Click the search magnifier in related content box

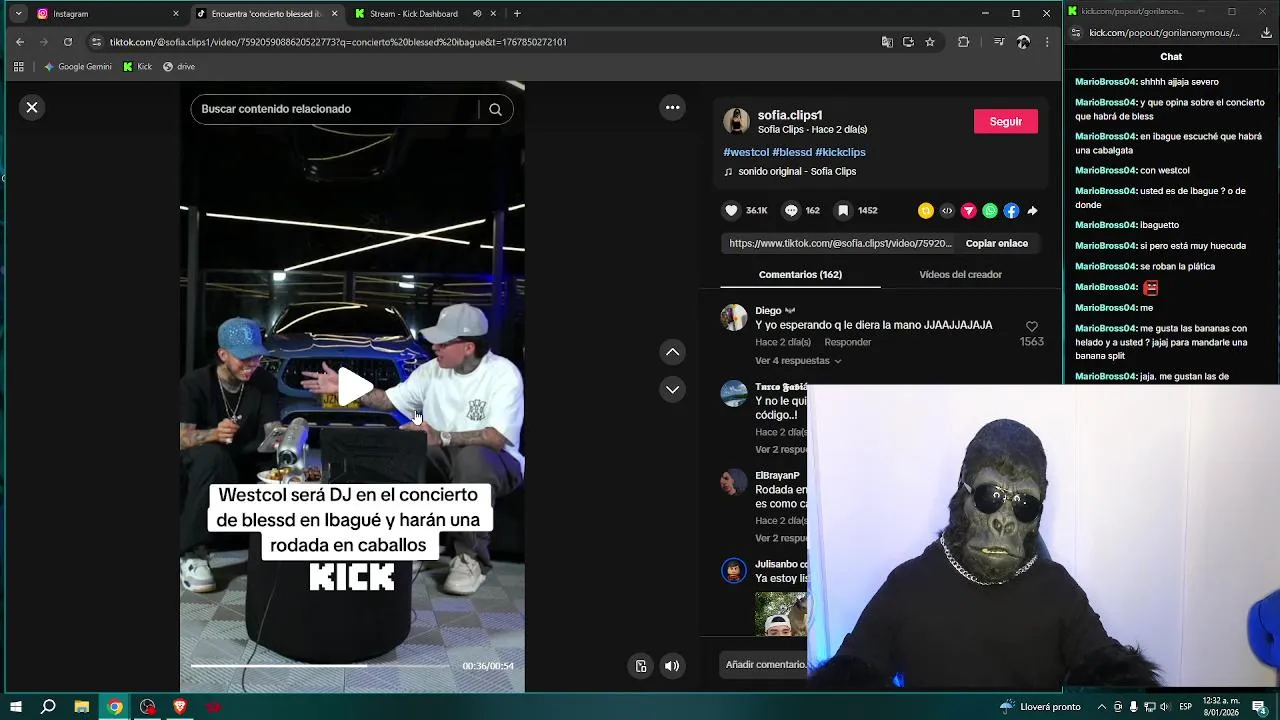click(x=495, y=109)
